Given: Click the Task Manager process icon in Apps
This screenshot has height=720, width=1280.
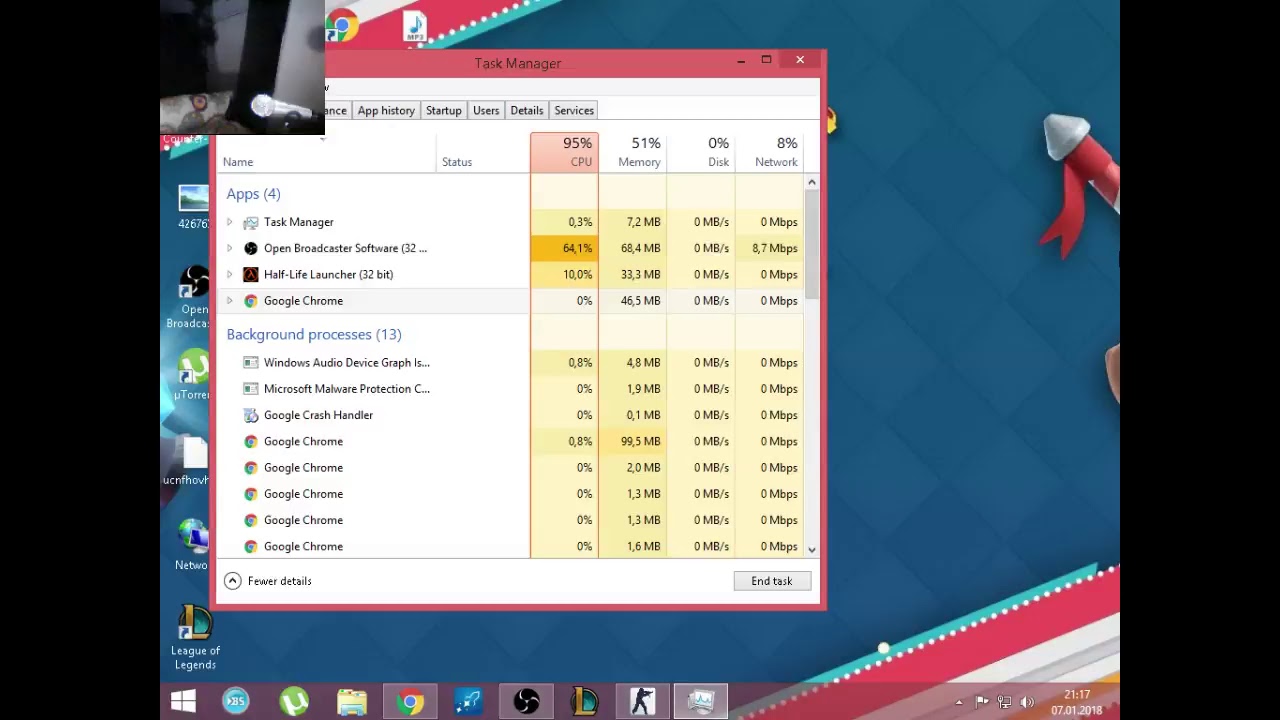Looking at the screenshot, I should click(x=251, y=222).
